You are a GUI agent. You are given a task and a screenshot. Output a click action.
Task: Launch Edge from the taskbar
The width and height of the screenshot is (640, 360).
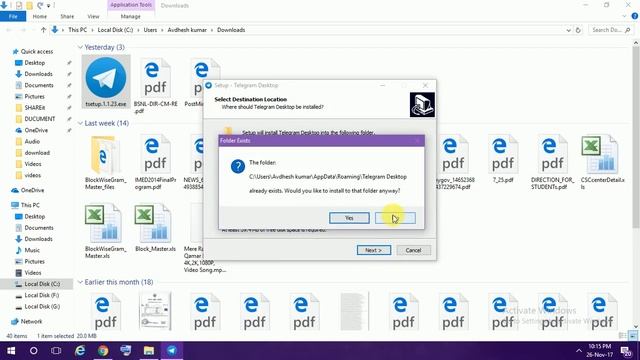click(80, 351)
